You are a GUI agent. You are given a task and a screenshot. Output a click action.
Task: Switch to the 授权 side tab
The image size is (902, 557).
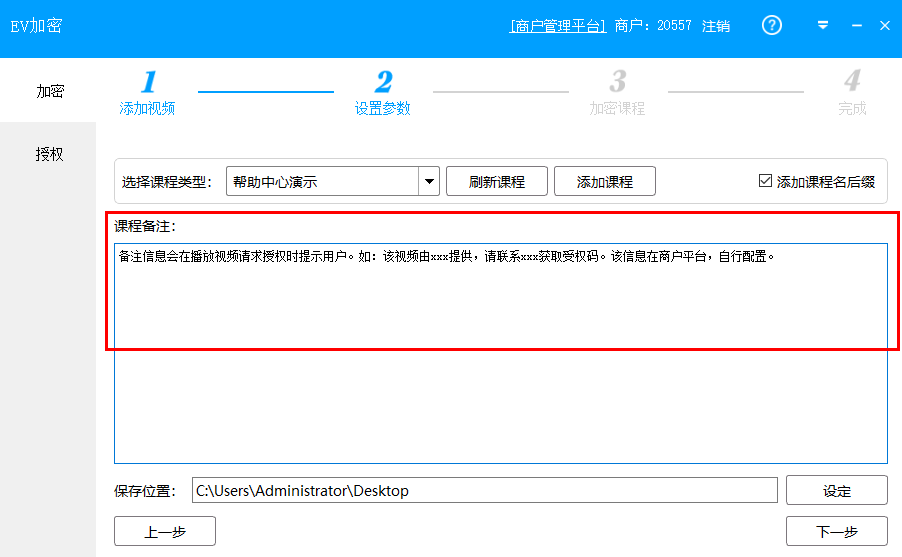[49, 154]
